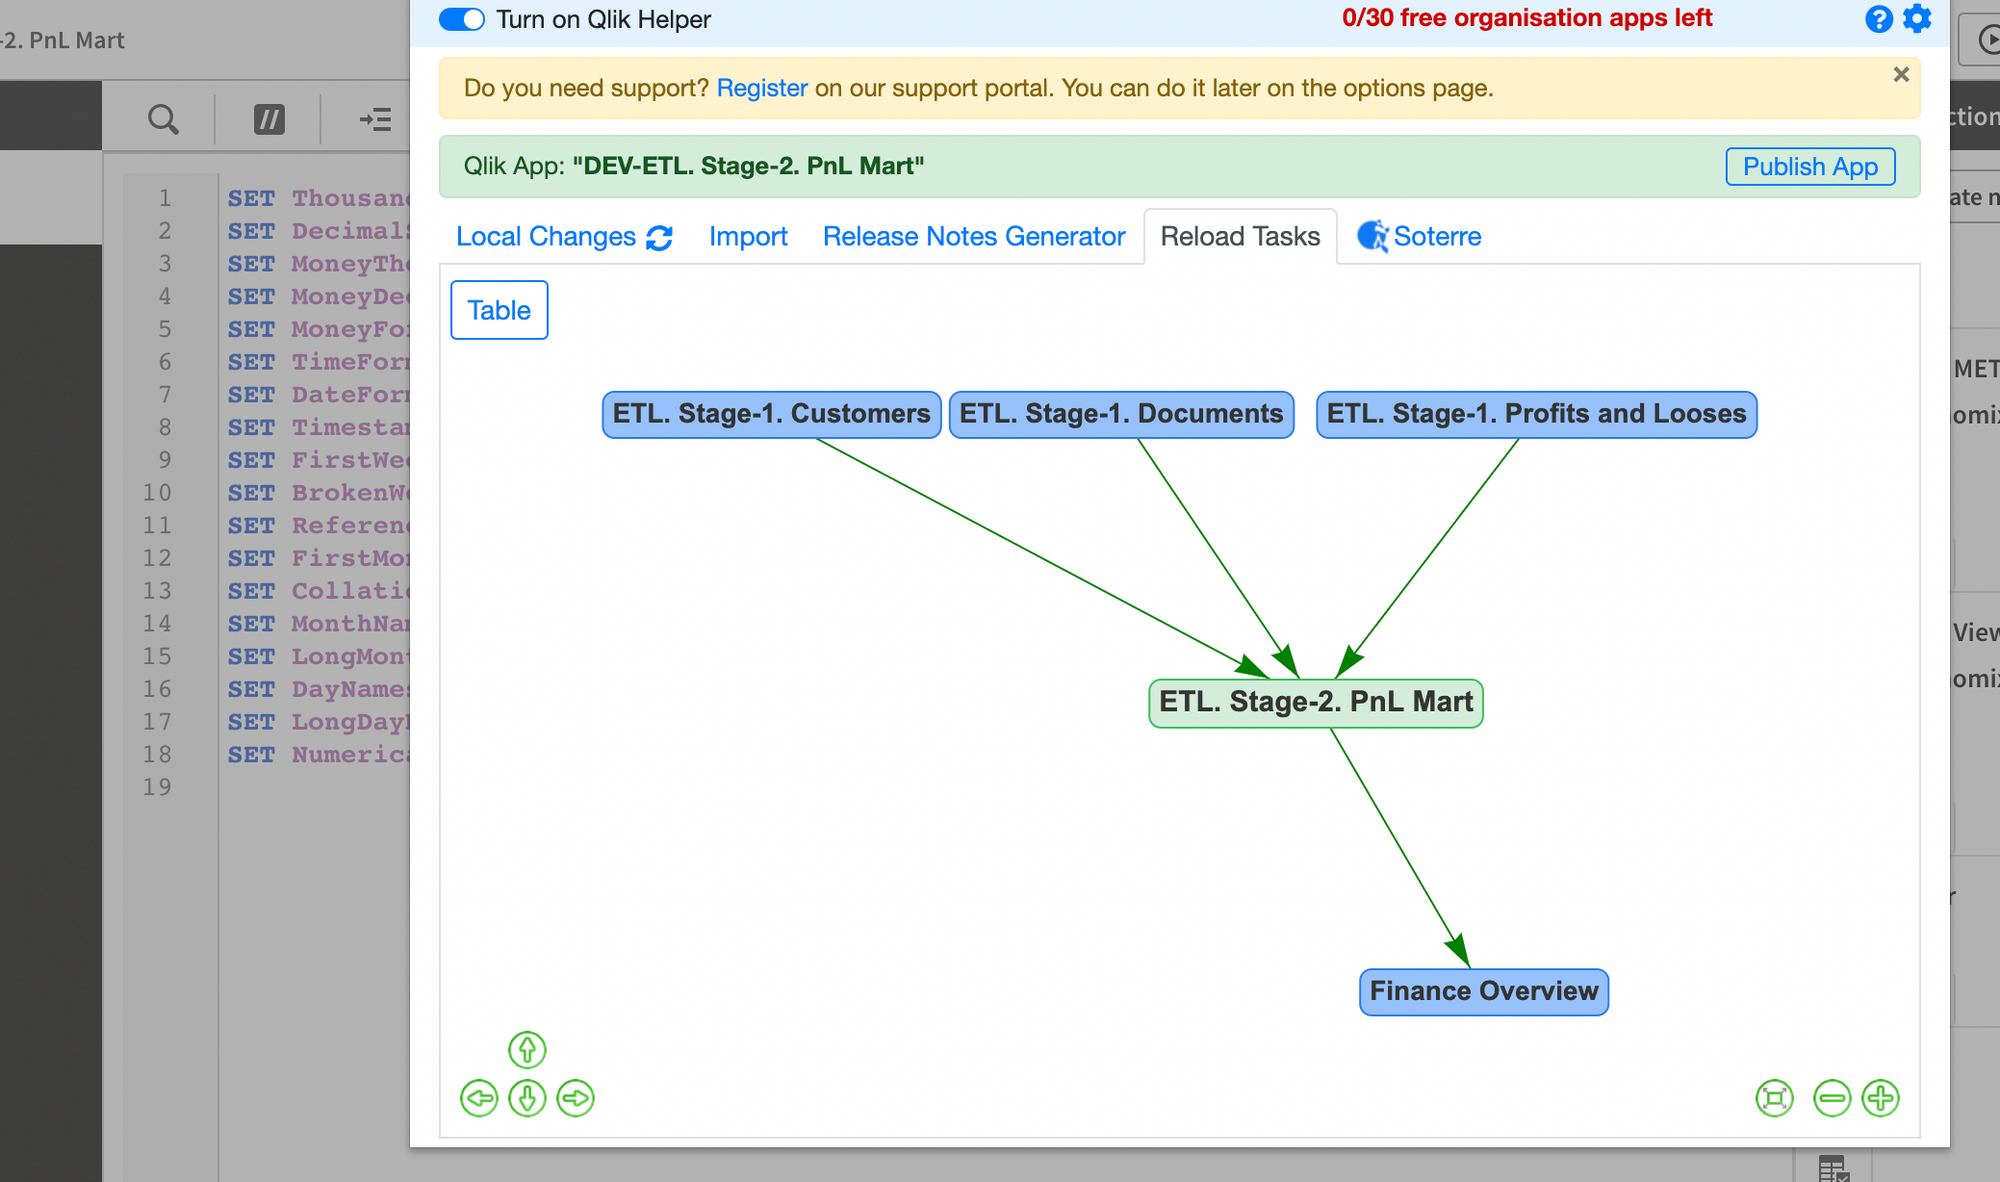The width and height of the screenshot is (2000, 1182).
Task: Pan the graph up with arrow icon
Action: tap(527, 1050)
